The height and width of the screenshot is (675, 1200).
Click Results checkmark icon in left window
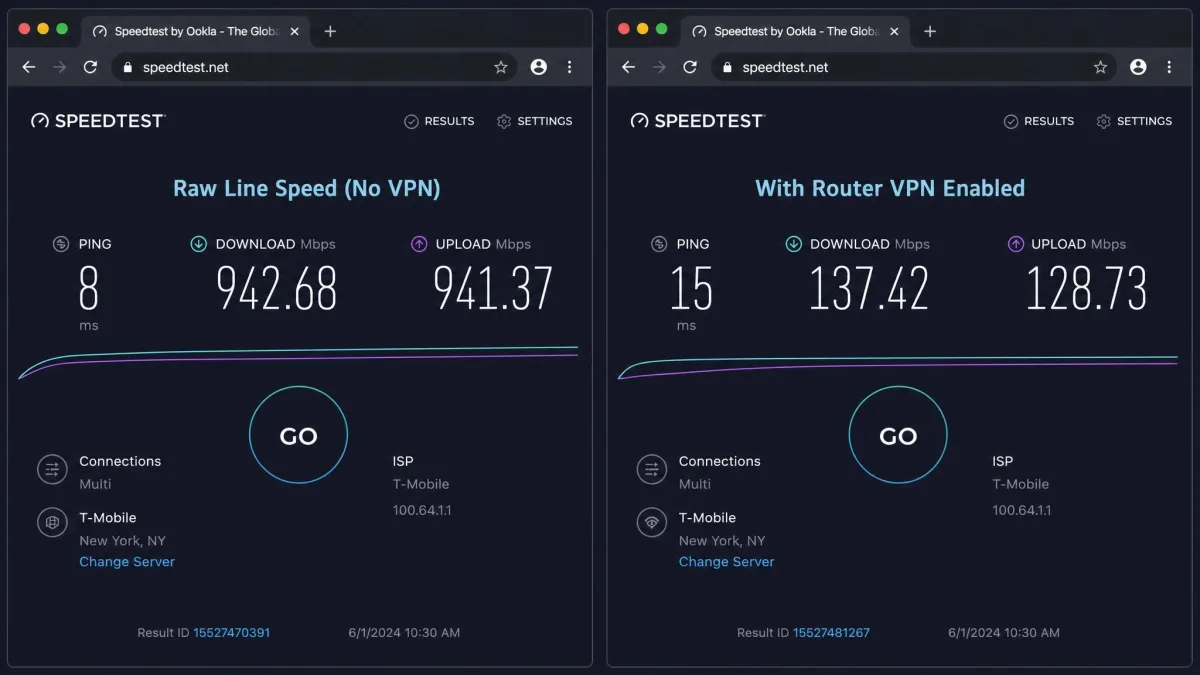point(411,121)
